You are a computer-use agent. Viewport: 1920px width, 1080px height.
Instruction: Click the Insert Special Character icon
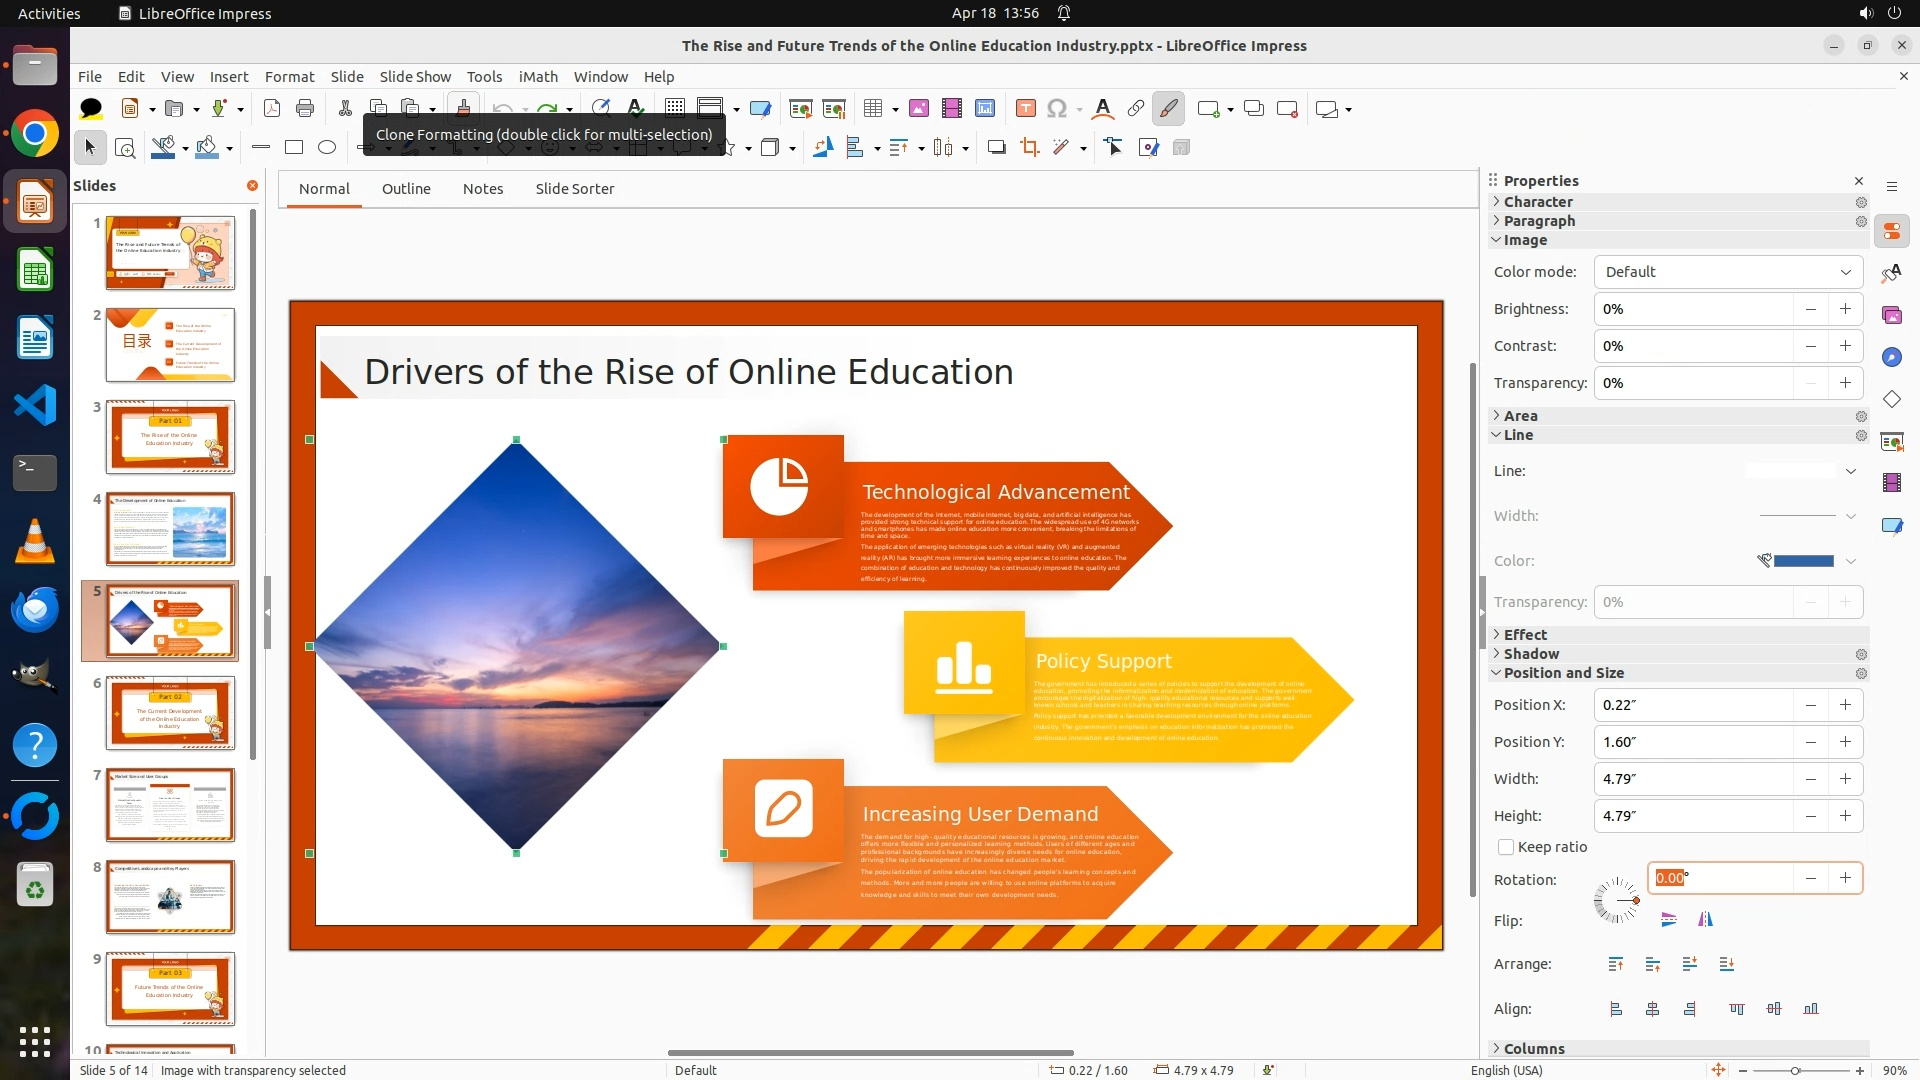pyautogui.click(x=1057, y=109)
